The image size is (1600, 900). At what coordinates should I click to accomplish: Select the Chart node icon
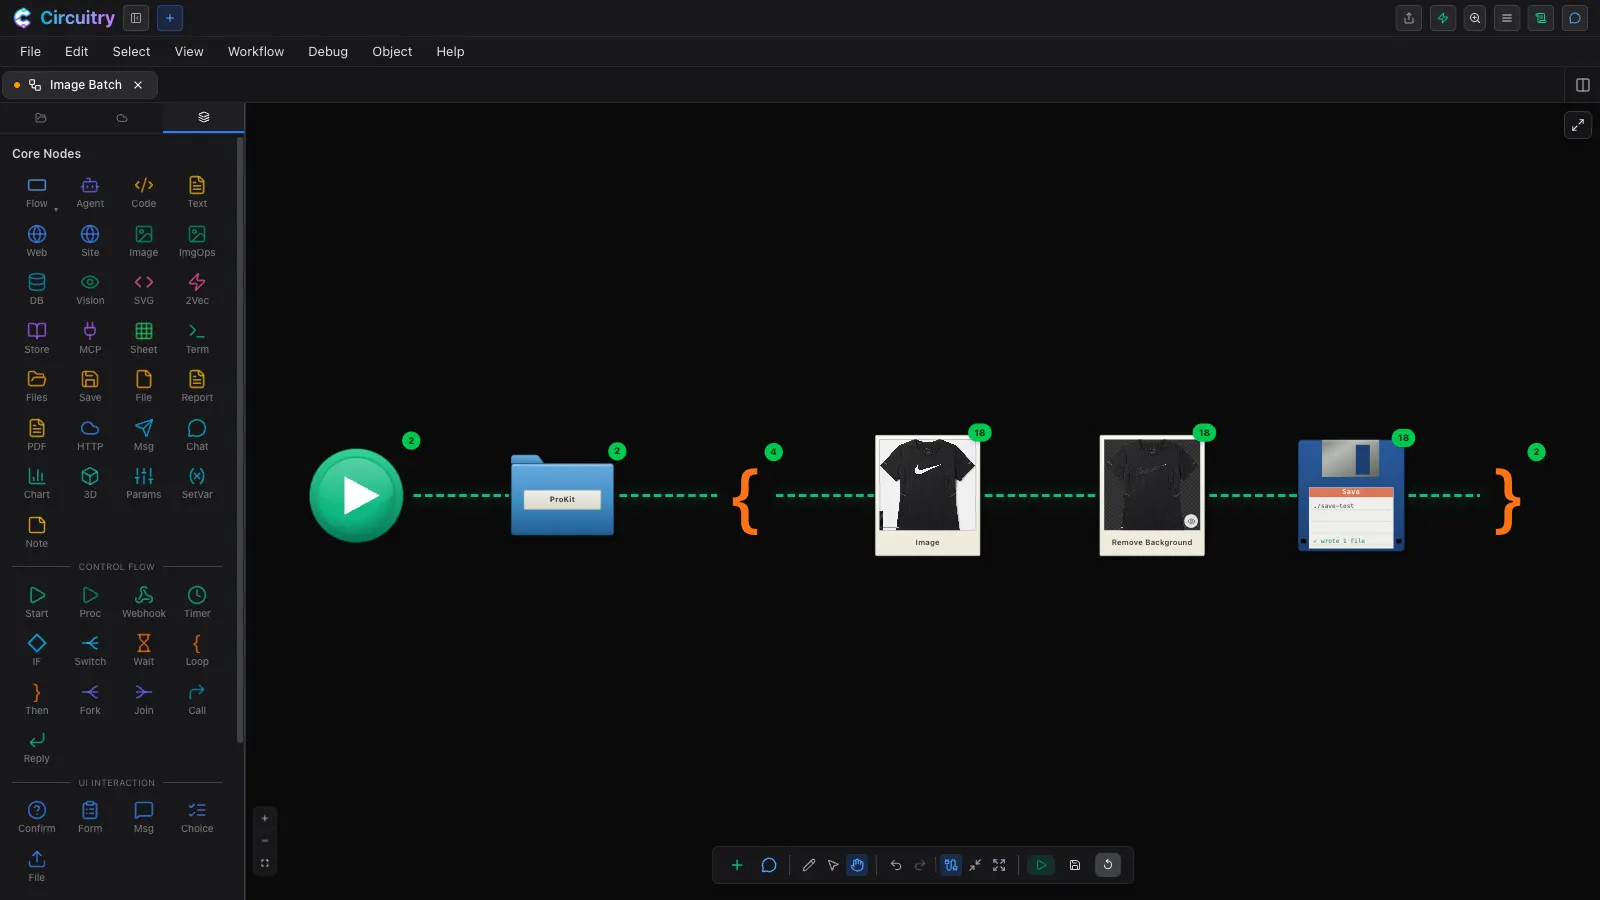[37, 483]
